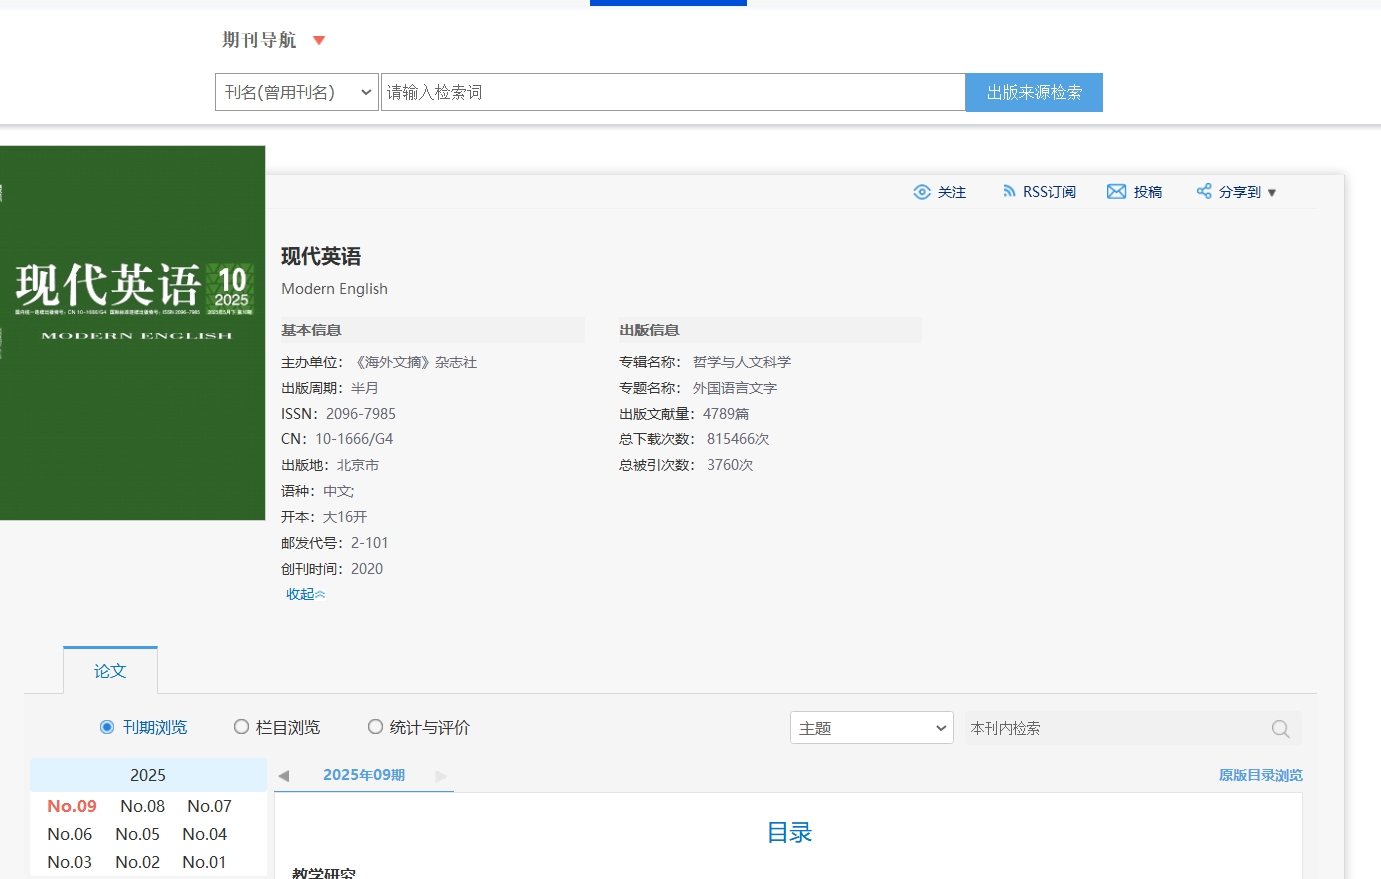This screenshot has width=1381, height=879.
Task: Open issue No.02
Action: click(137, 862)
